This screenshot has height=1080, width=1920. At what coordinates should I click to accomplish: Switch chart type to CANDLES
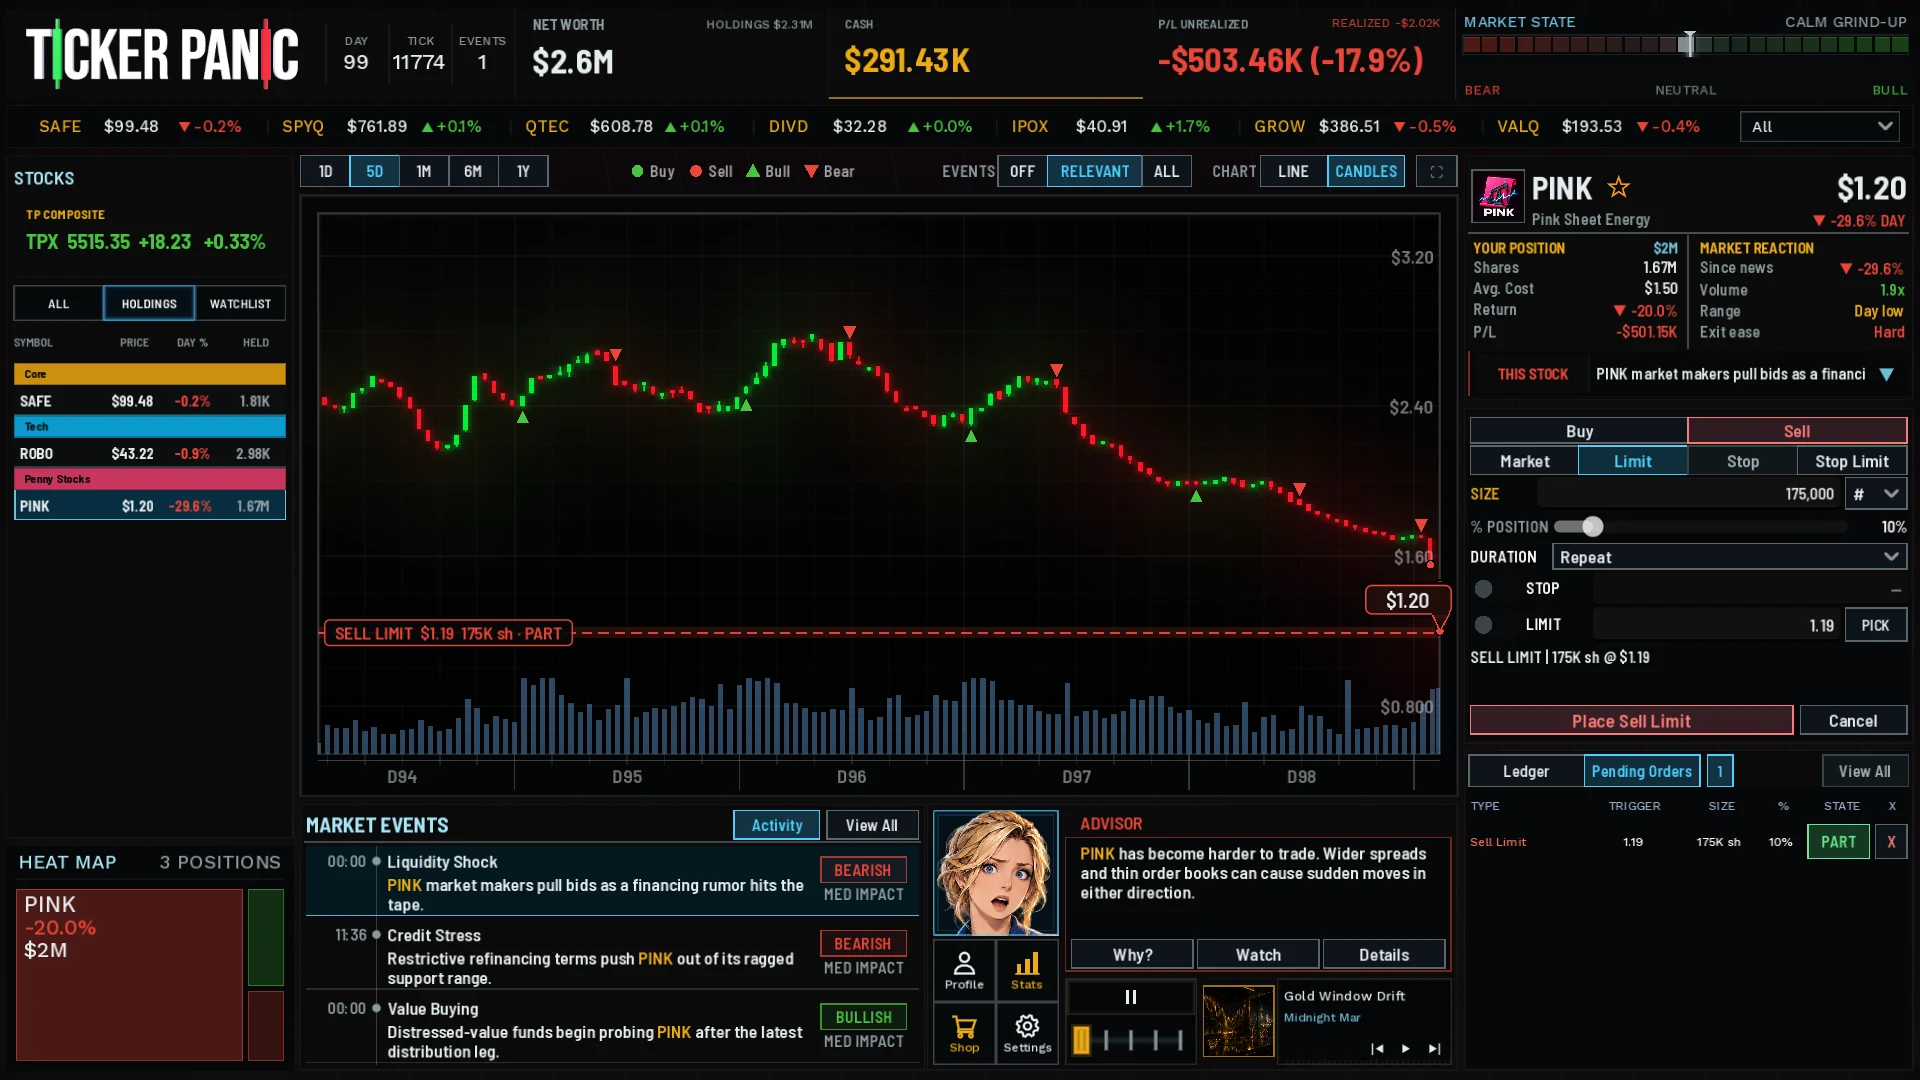pos(1366,171)
